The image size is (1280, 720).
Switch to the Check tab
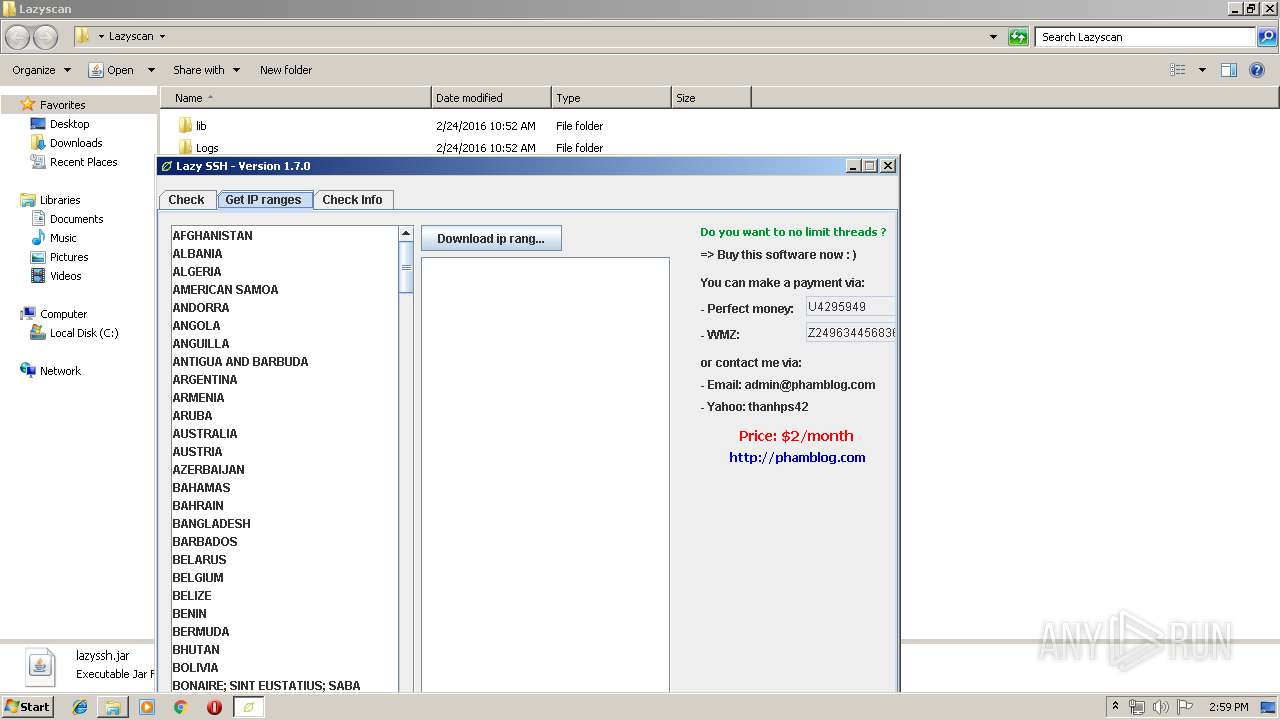[x=186, y=200]
